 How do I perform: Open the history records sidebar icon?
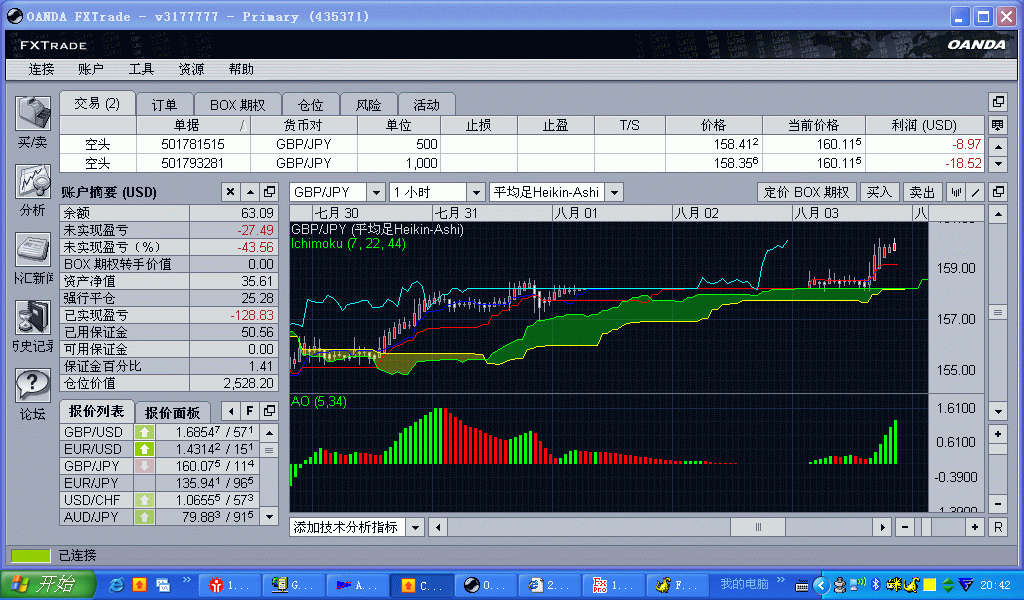33,317
